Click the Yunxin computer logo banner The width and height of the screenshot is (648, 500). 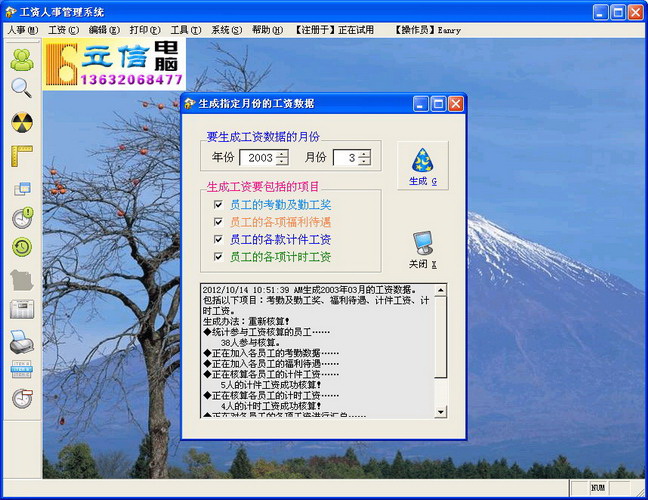pos(114,64)
